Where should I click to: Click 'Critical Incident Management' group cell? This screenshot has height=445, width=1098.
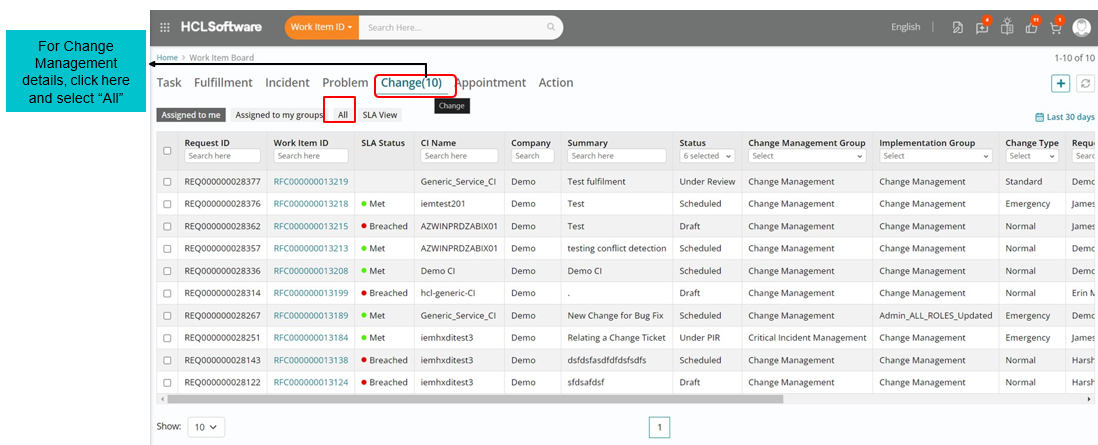coord(807,338)
